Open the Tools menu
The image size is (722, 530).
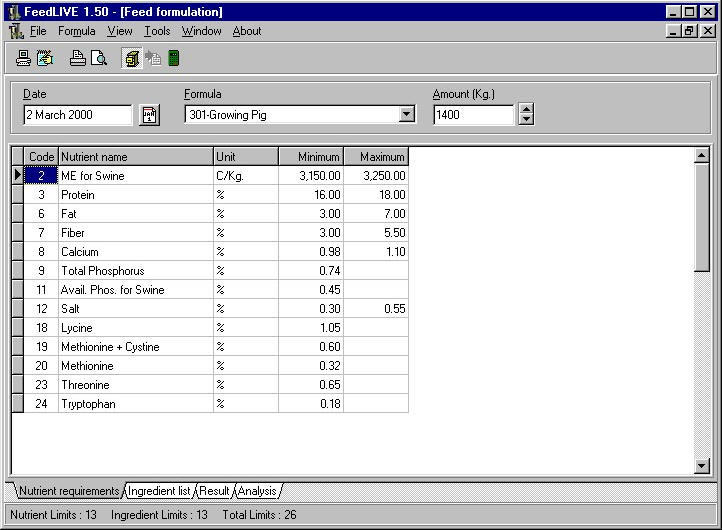(157, 31)
